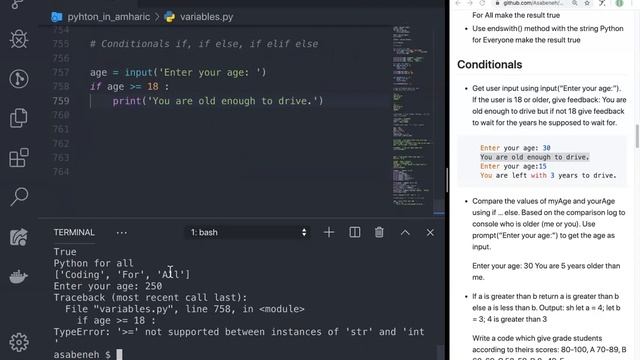Click 'You are left with 3 years' line
This screenshot has width=640, height=360.
548,176
